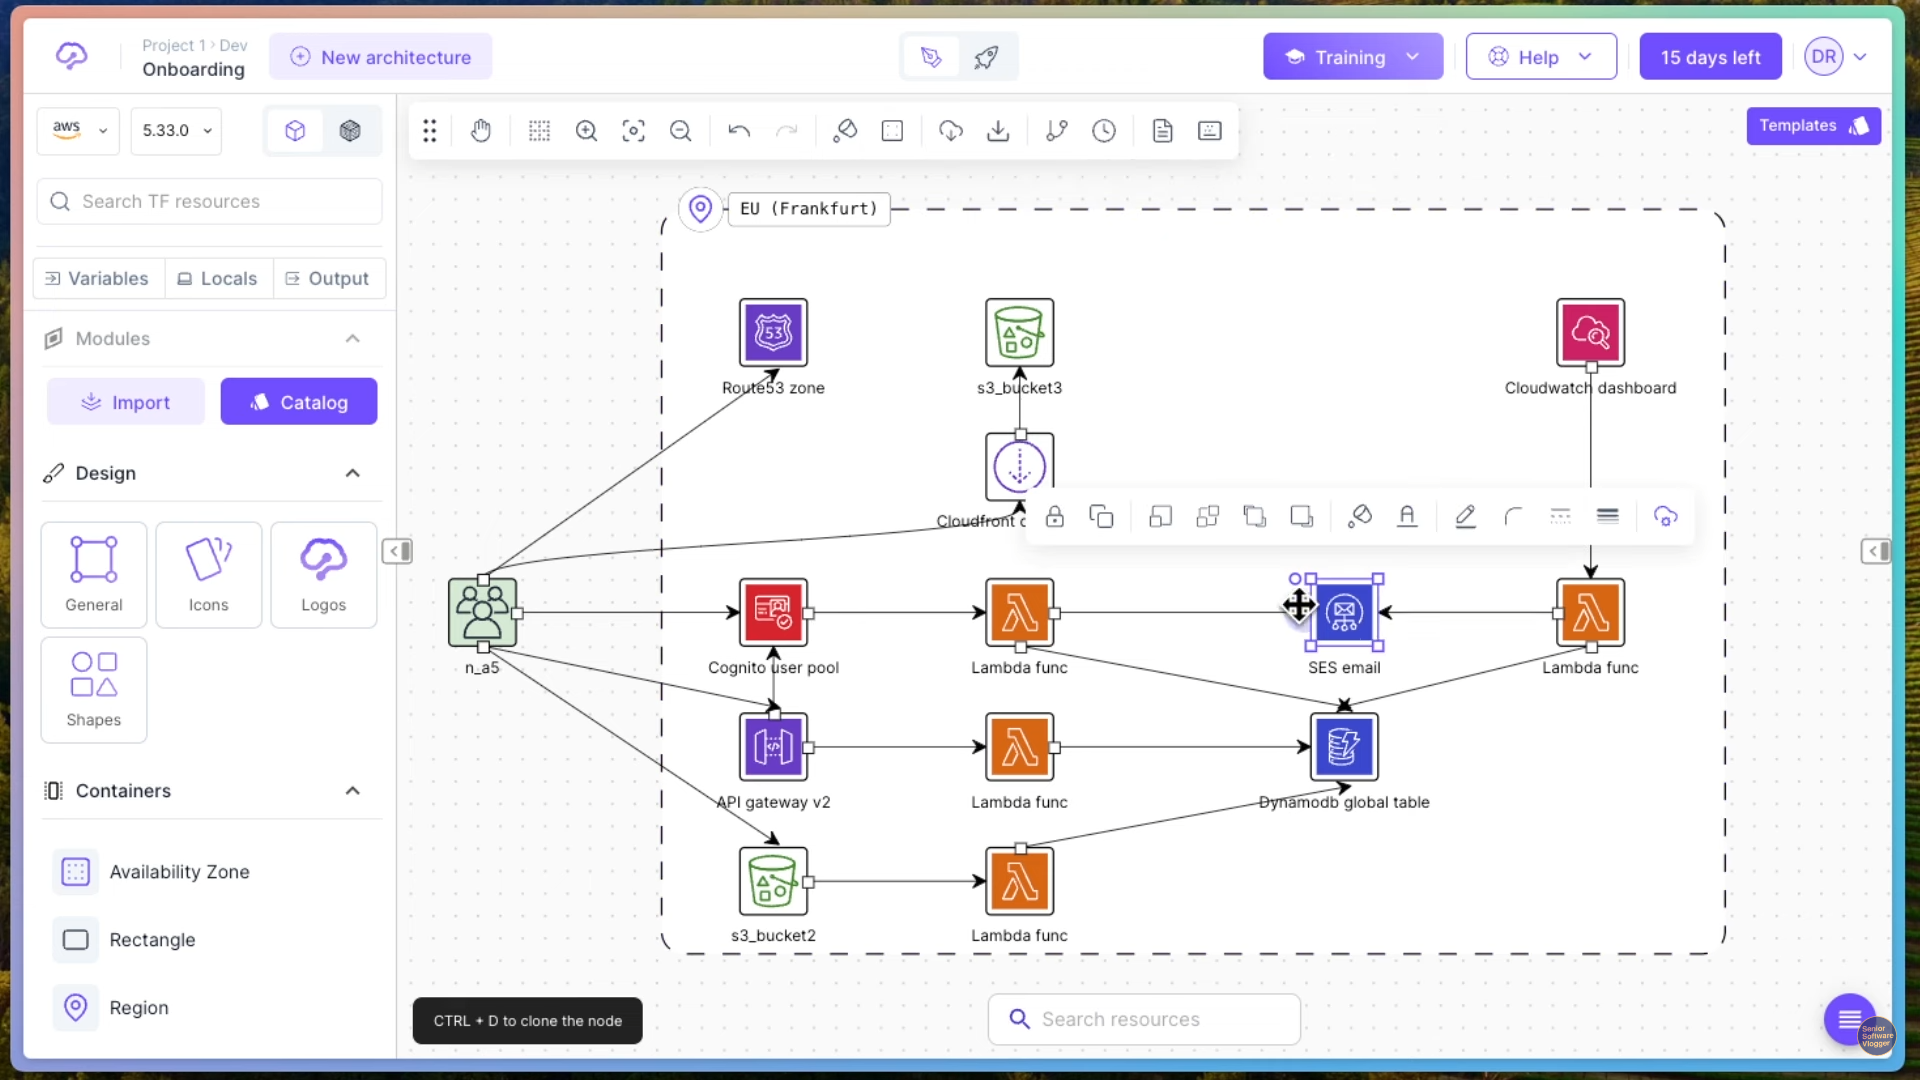This screenshot has width=1920, height=1080.
Task: Toggle the right sidebar panel handle
Action: pyautogui.click(x=1876, y=551)
